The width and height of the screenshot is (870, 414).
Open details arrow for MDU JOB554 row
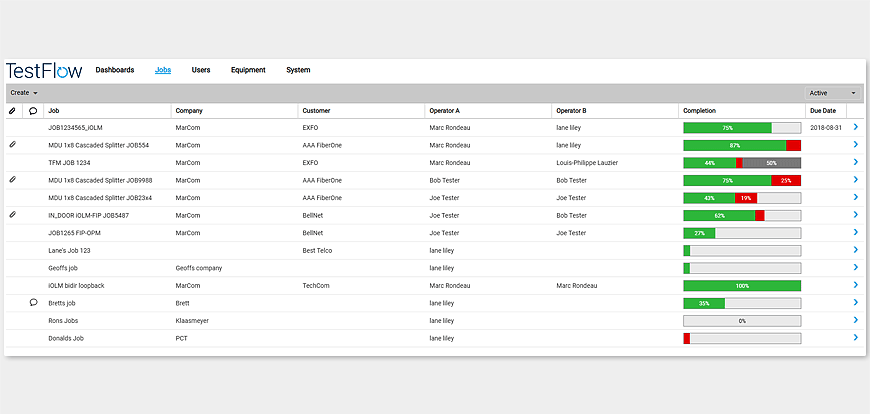point(856,145)
